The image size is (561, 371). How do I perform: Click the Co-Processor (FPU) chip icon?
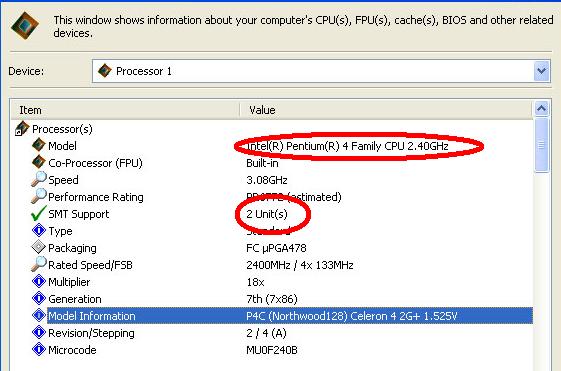(39, 162)
